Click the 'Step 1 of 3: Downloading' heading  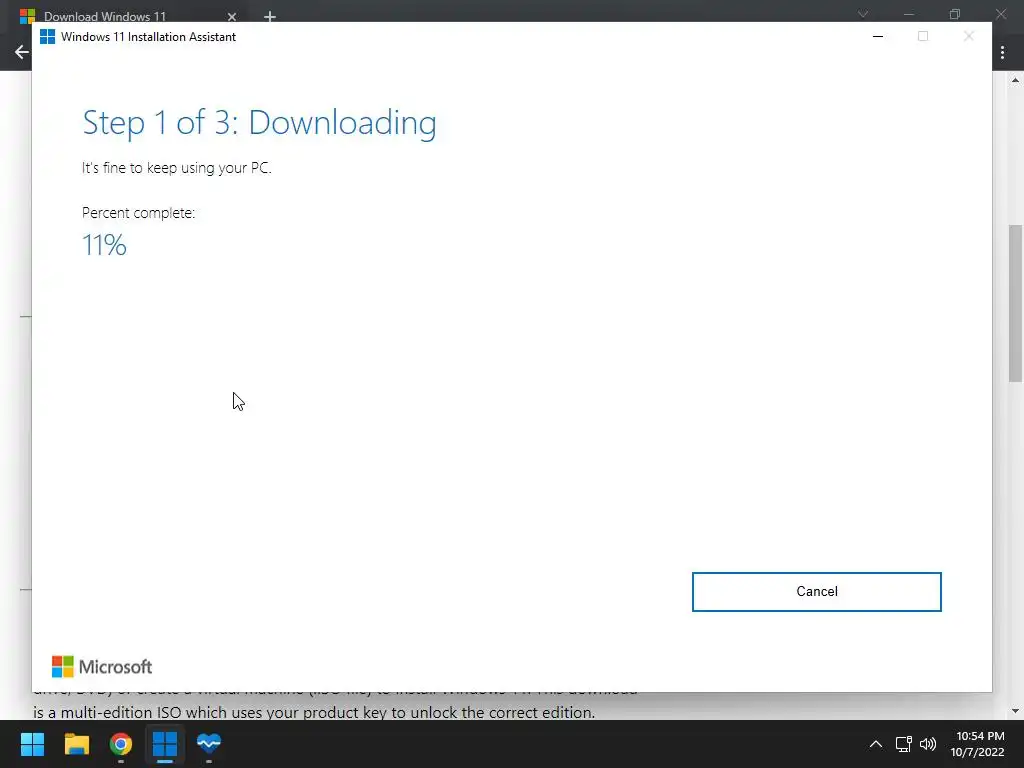tap(259, 123)
